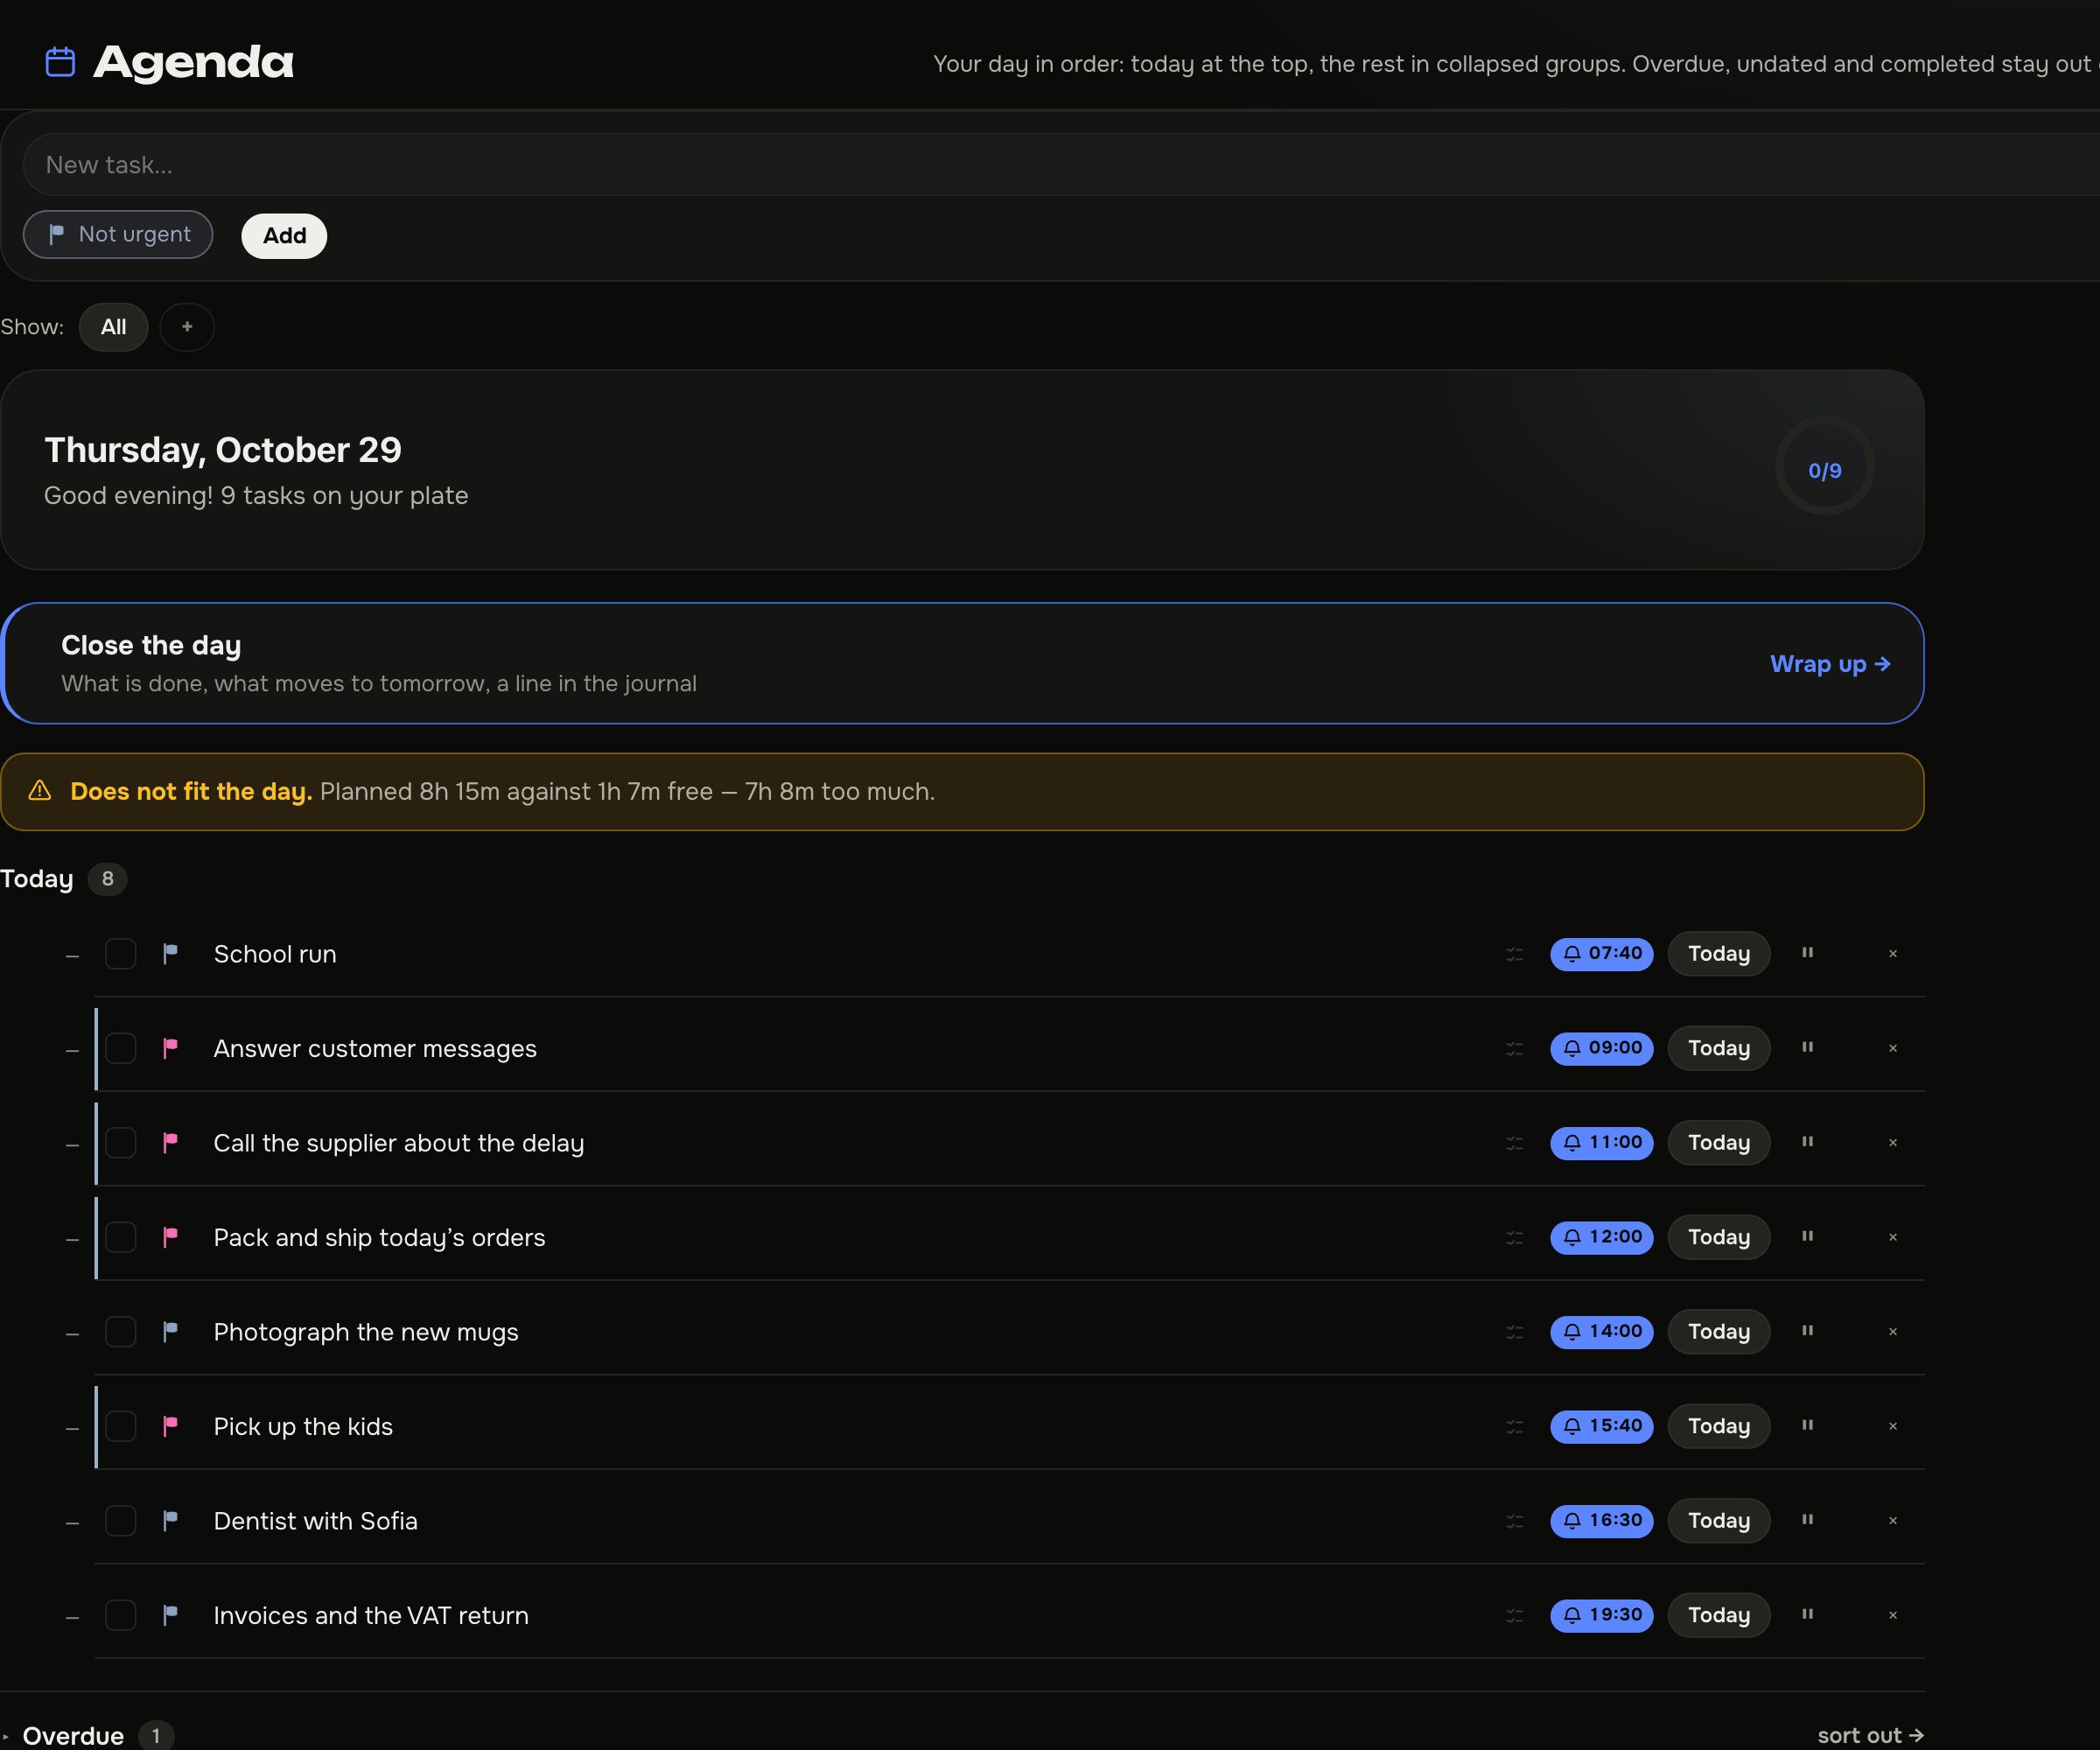Pause the Invoices and the VAT return task
Viewport: 2100px width, 1750px height.
pyautogui.click(x=1807, y=1614)
